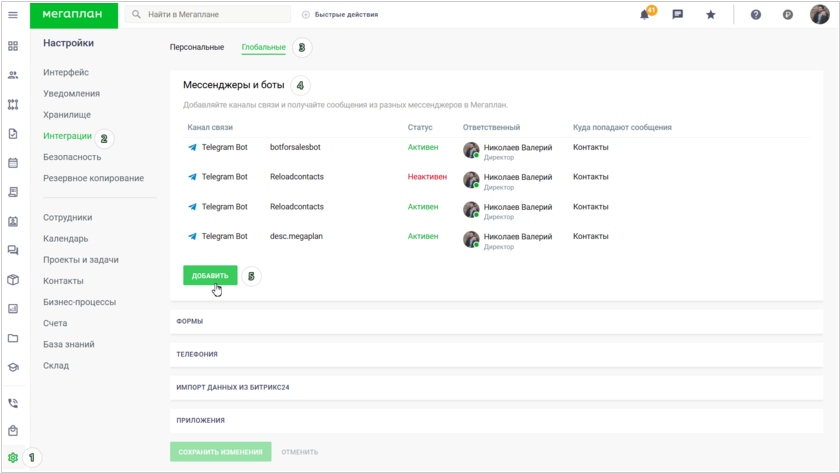Click the telephony phone icon in sidebar
840x473 pixels.
pos(13,403)
